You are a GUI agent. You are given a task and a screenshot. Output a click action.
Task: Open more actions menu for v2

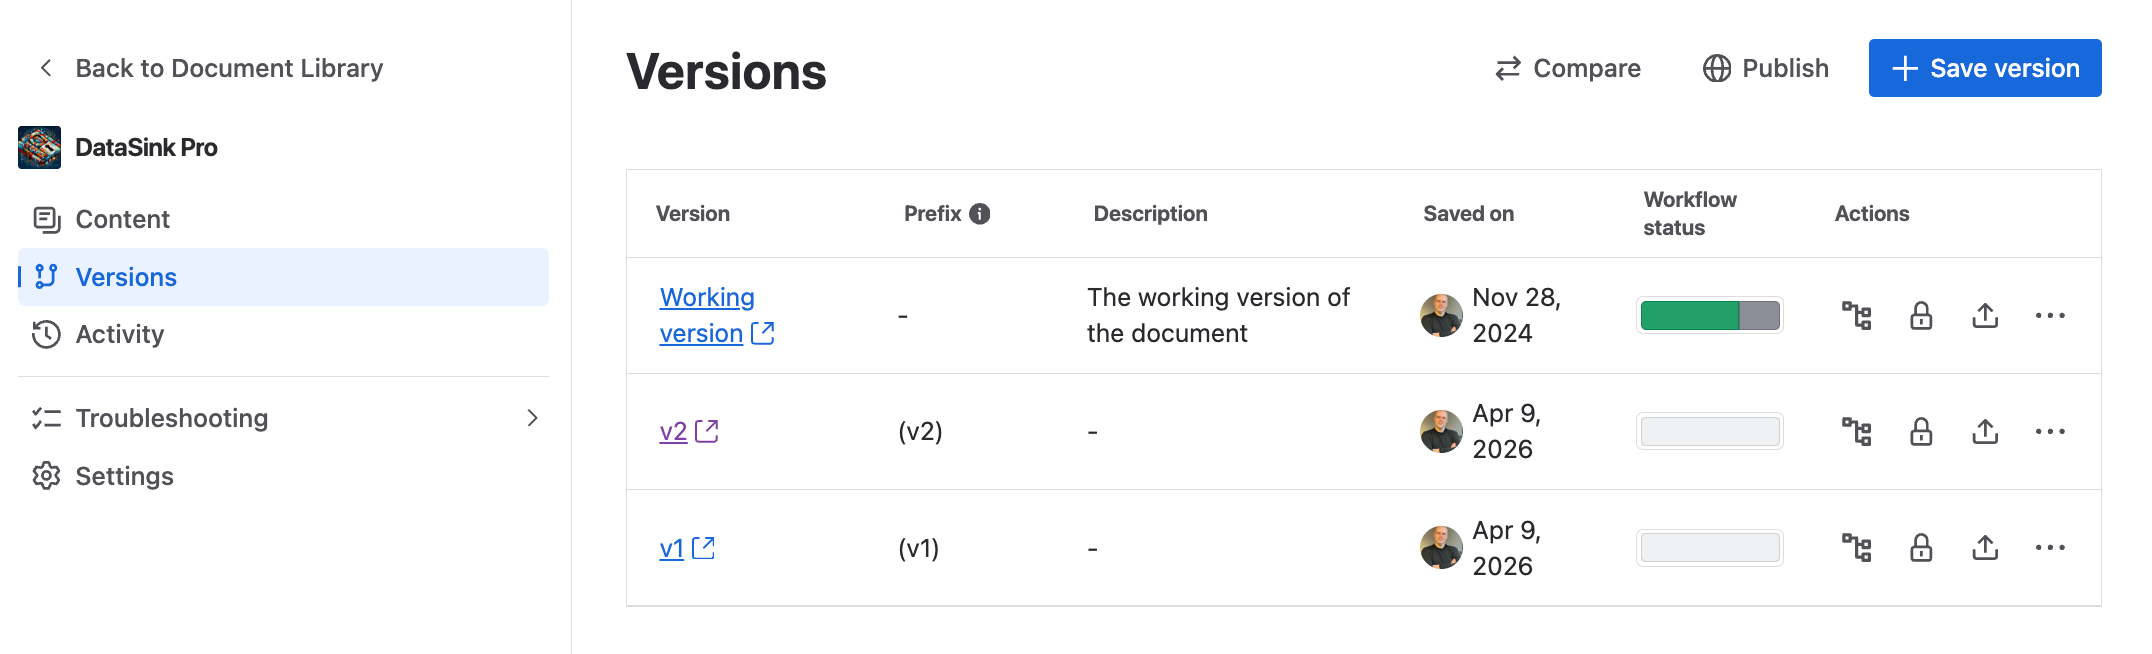(x=2051, y=431)
